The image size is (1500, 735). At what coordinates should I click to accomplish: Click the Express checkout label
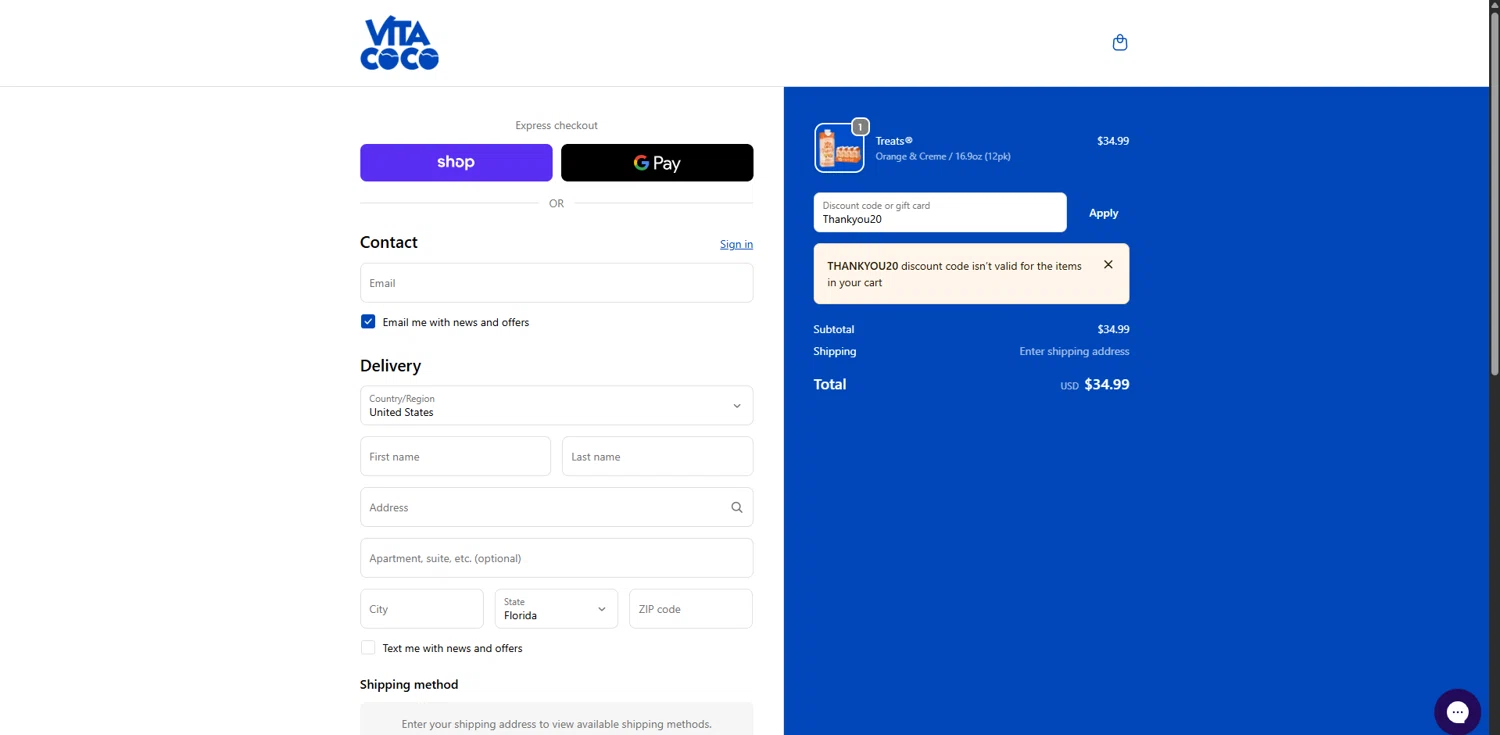(x=556, y=125)
